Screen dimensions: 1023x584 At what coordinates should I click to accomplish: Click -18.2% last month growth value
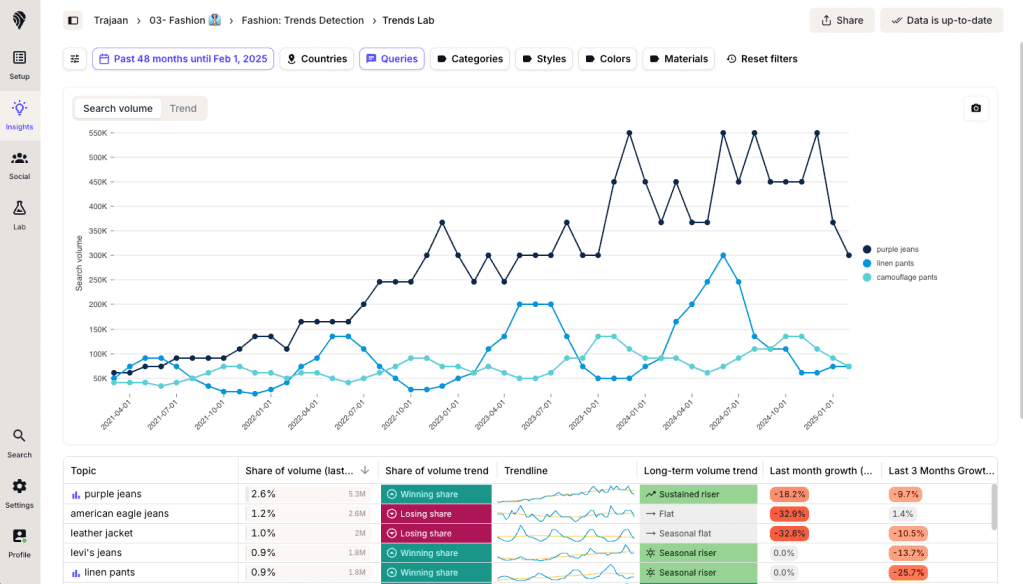coord(789,494)
